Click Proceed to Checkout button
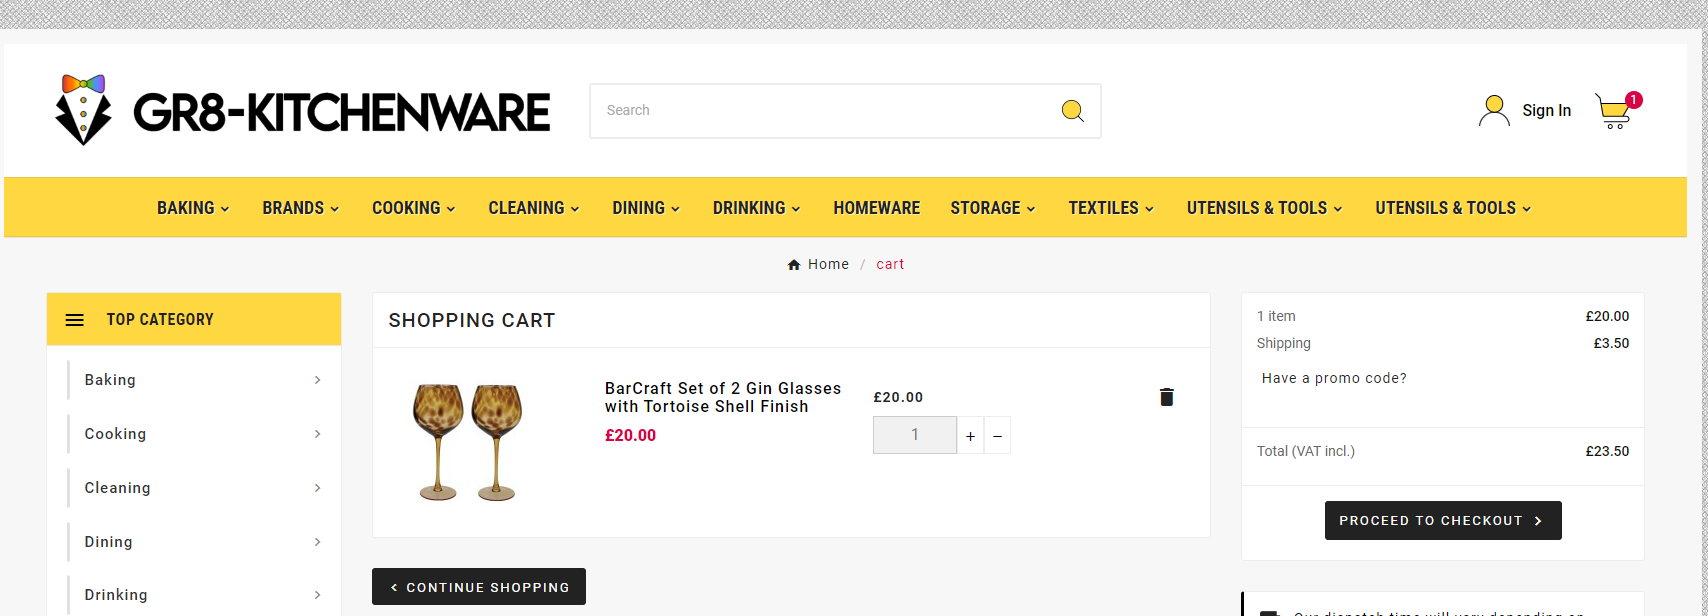 [1442, 521]
